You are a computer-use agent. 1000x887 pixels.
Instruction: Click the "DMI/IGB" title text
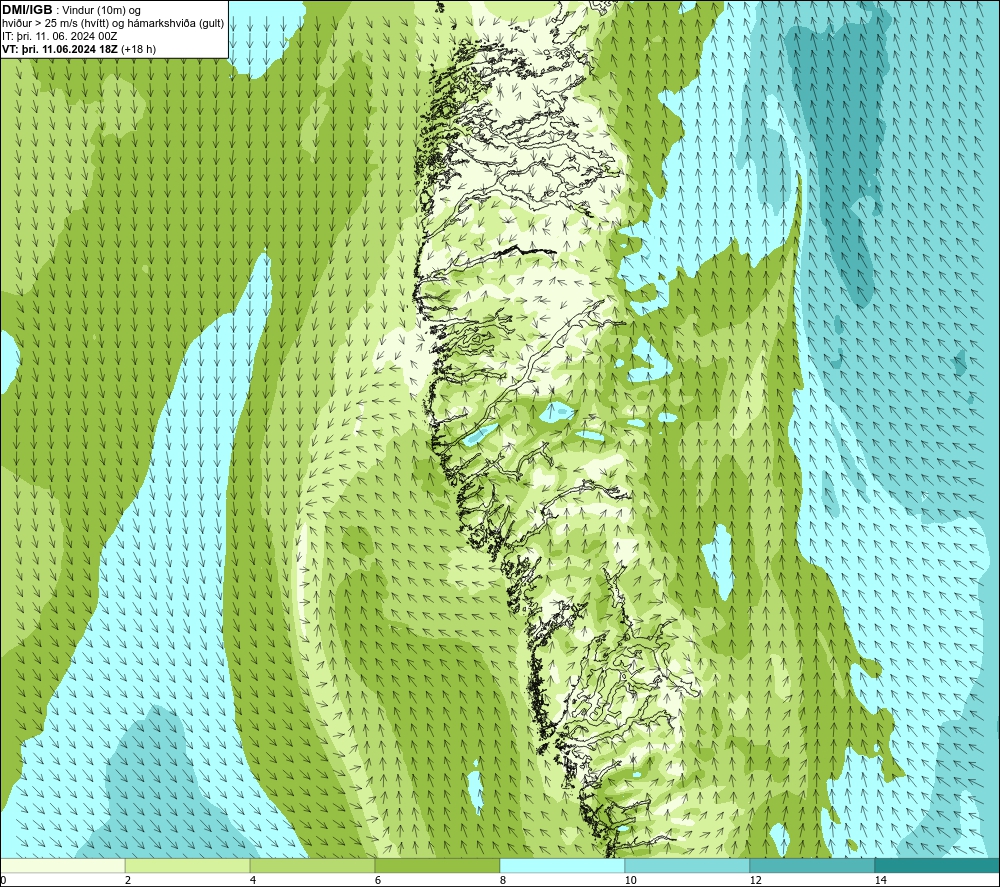[x=27, y=10]
